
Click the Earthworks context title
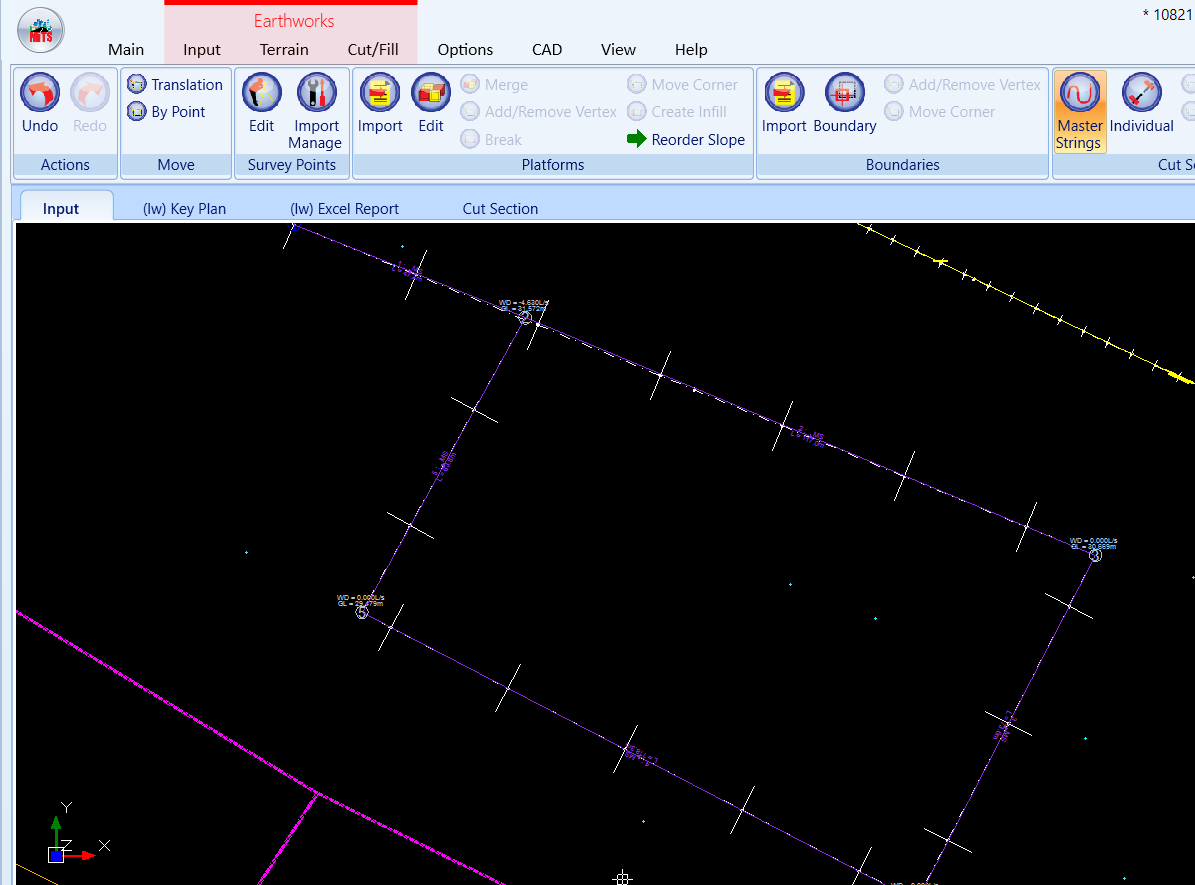point(293,21)
